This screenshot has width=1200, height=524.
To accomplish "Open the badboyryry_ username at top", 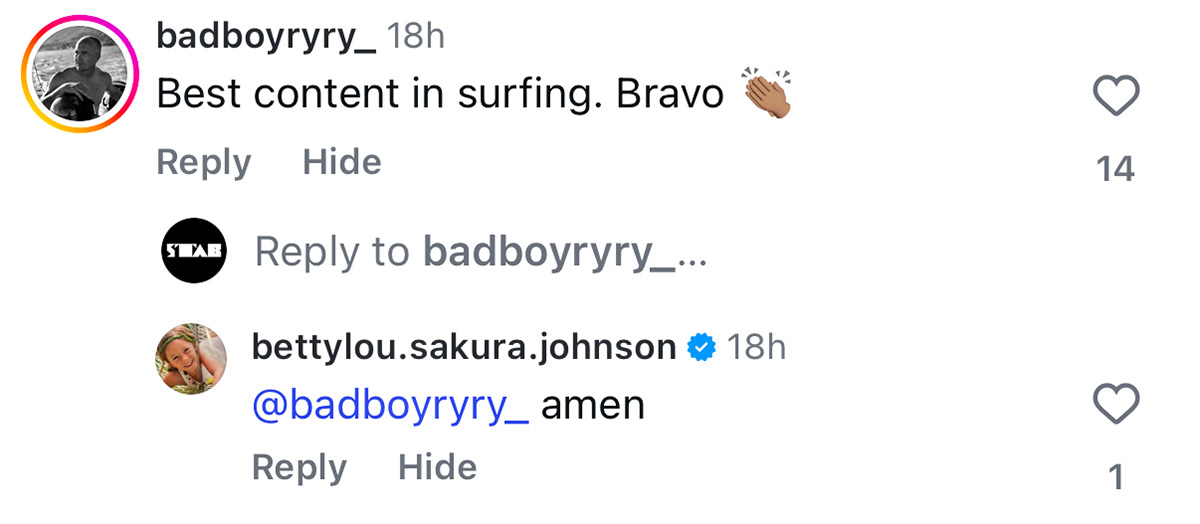I will pyautogui.click(x=266, y=37).
